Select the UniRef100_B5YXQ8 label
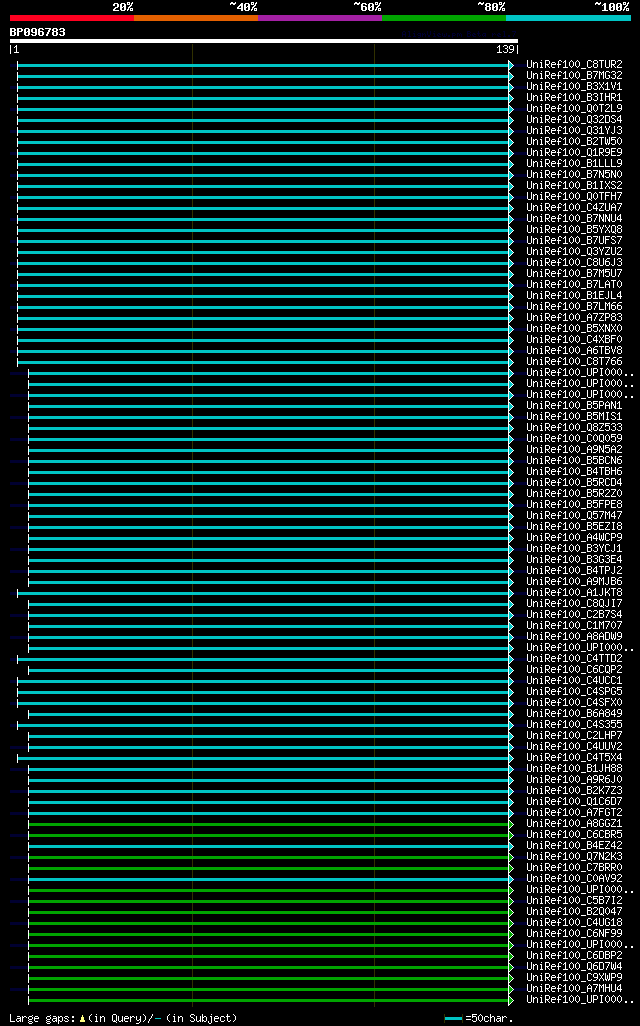 (x=575, y=230)
